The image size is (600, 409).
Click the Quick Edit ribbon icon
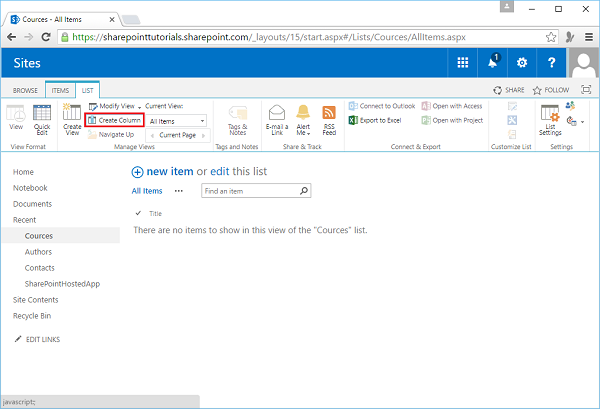tap(42, 119)
